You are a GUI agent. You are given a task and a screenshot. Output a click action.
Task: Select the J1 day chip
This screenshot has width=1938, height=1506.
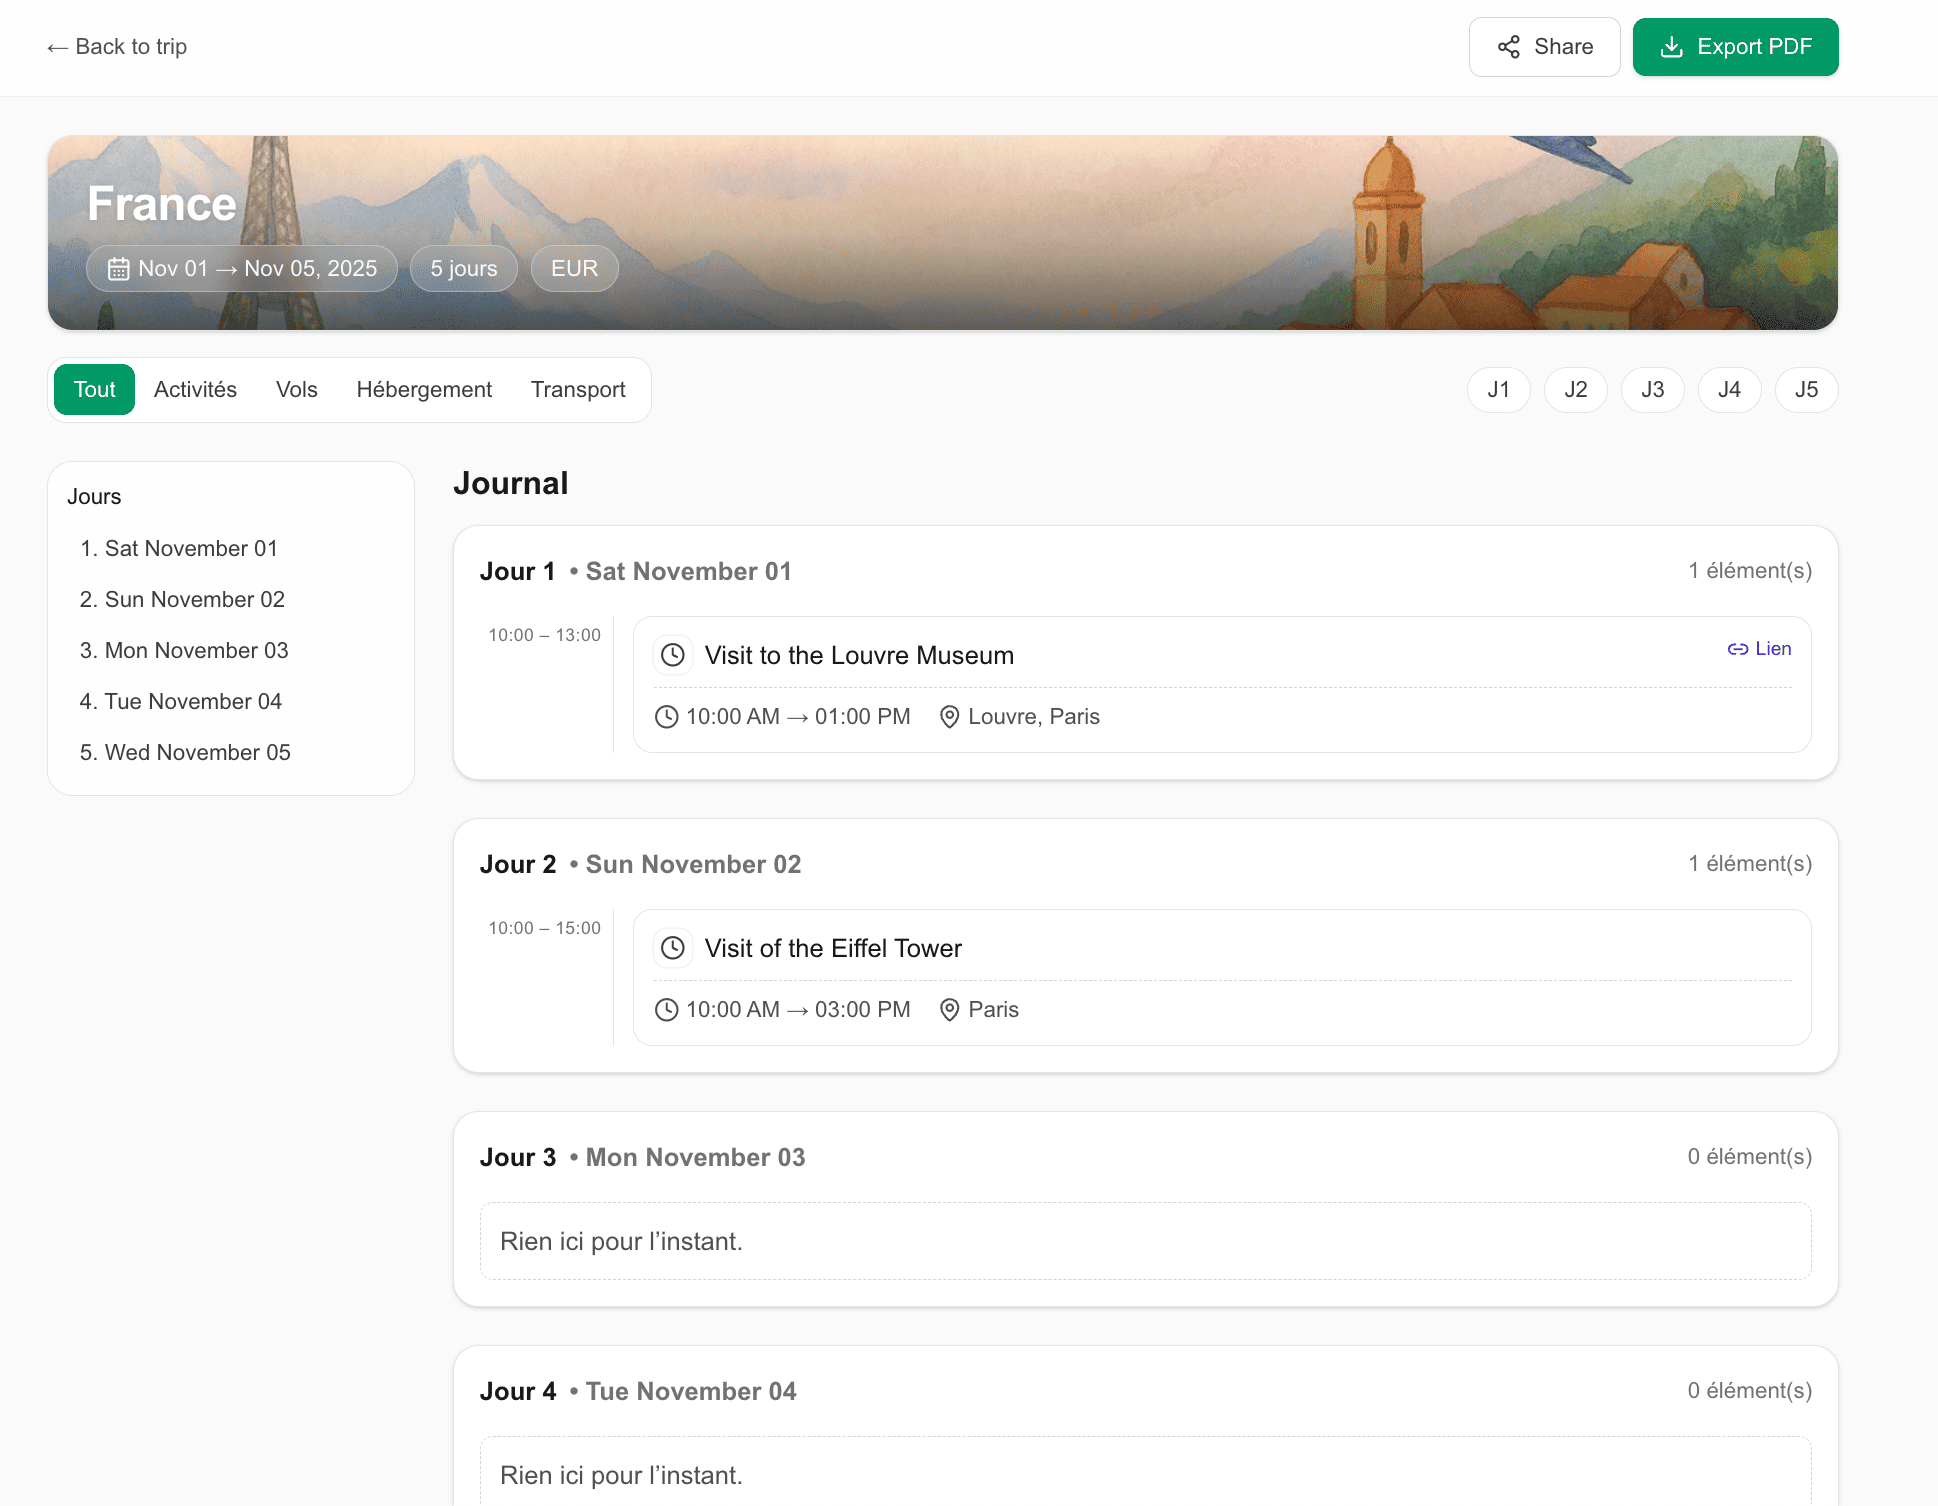point(1498,390)
